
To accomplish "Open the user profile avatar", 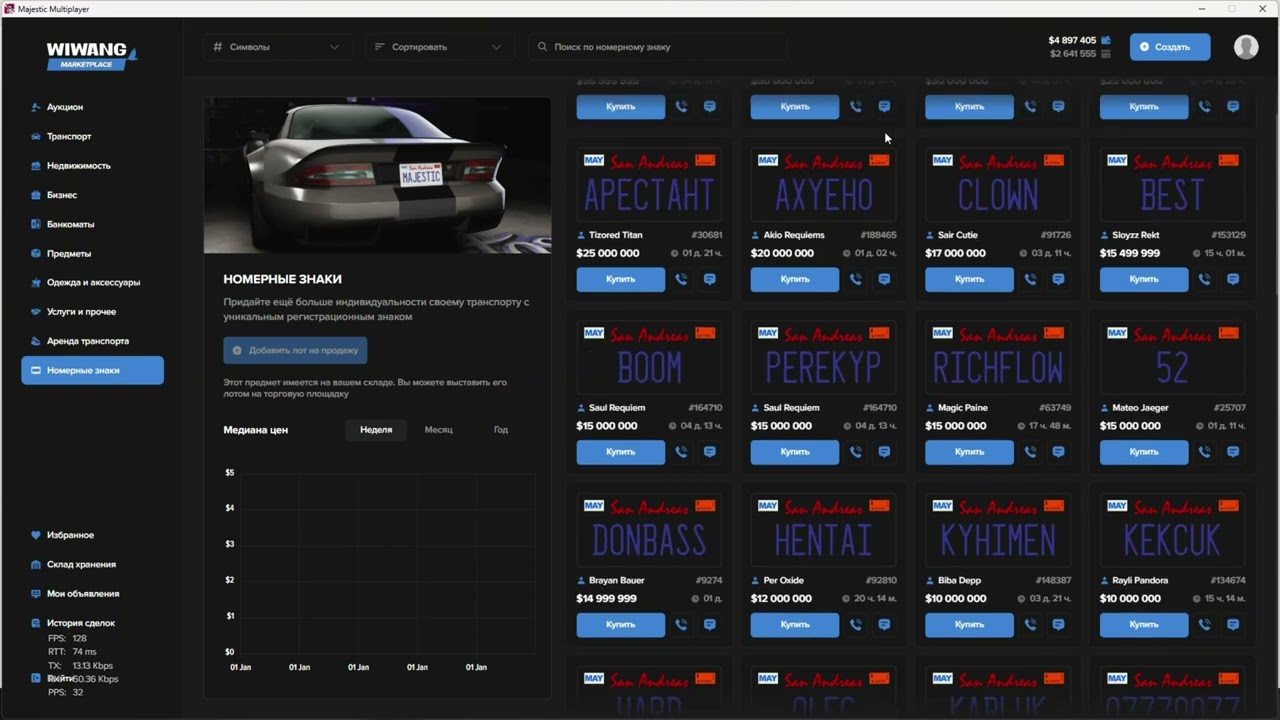I will pyautogui.click(x=1246, y=47).
